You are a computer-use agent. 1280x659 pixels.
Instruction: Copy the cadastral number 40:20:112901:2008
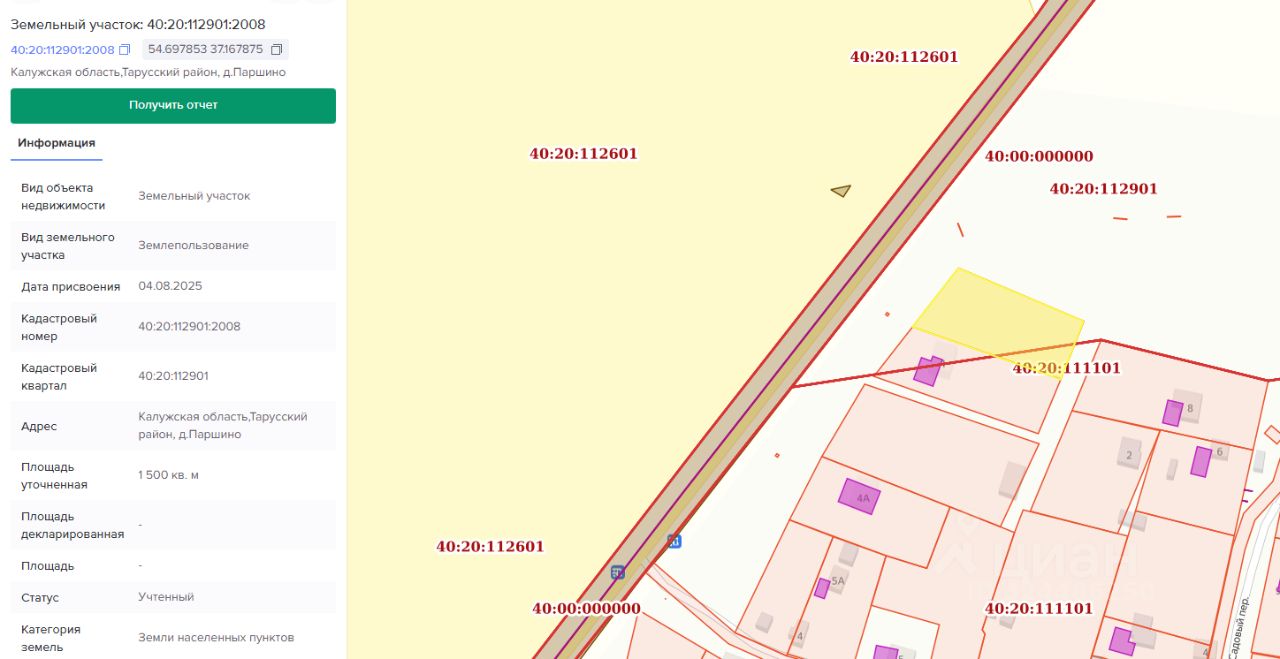click(x=125, y=50)
